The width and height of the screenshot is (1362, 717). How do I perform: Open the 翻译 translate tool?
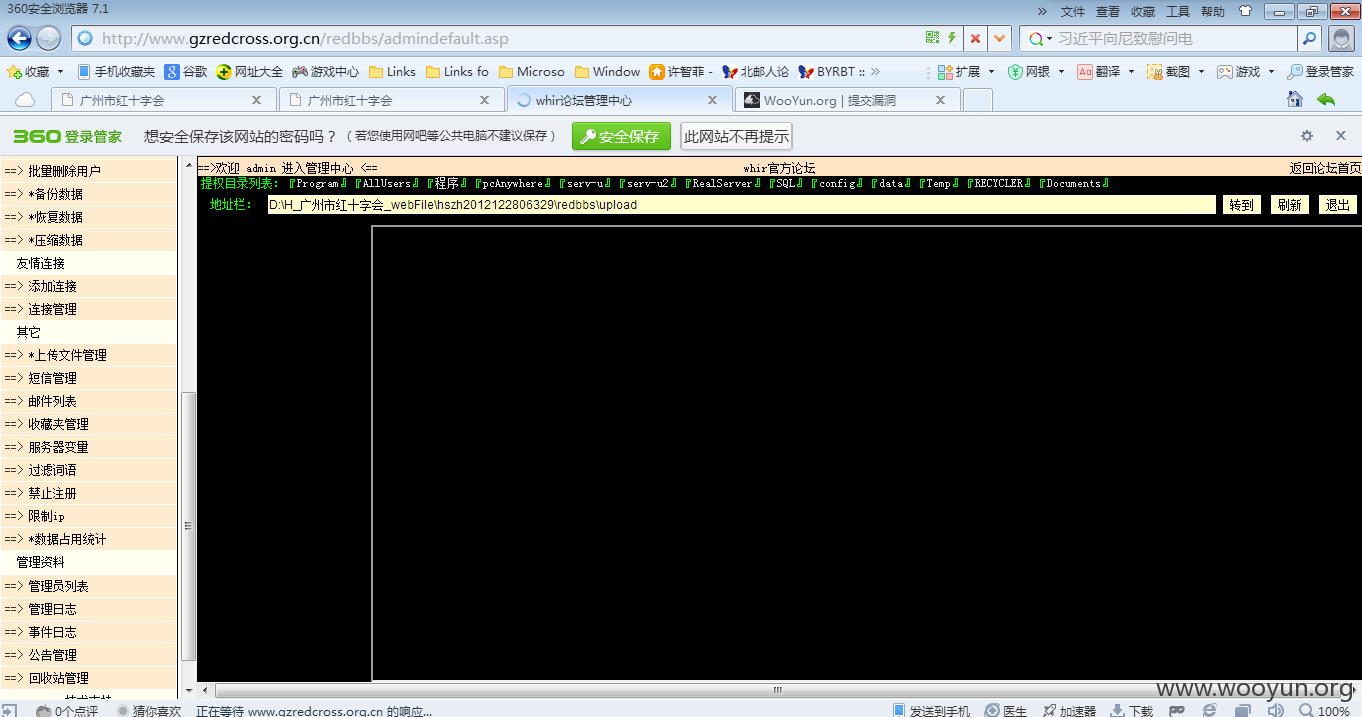1099,72
